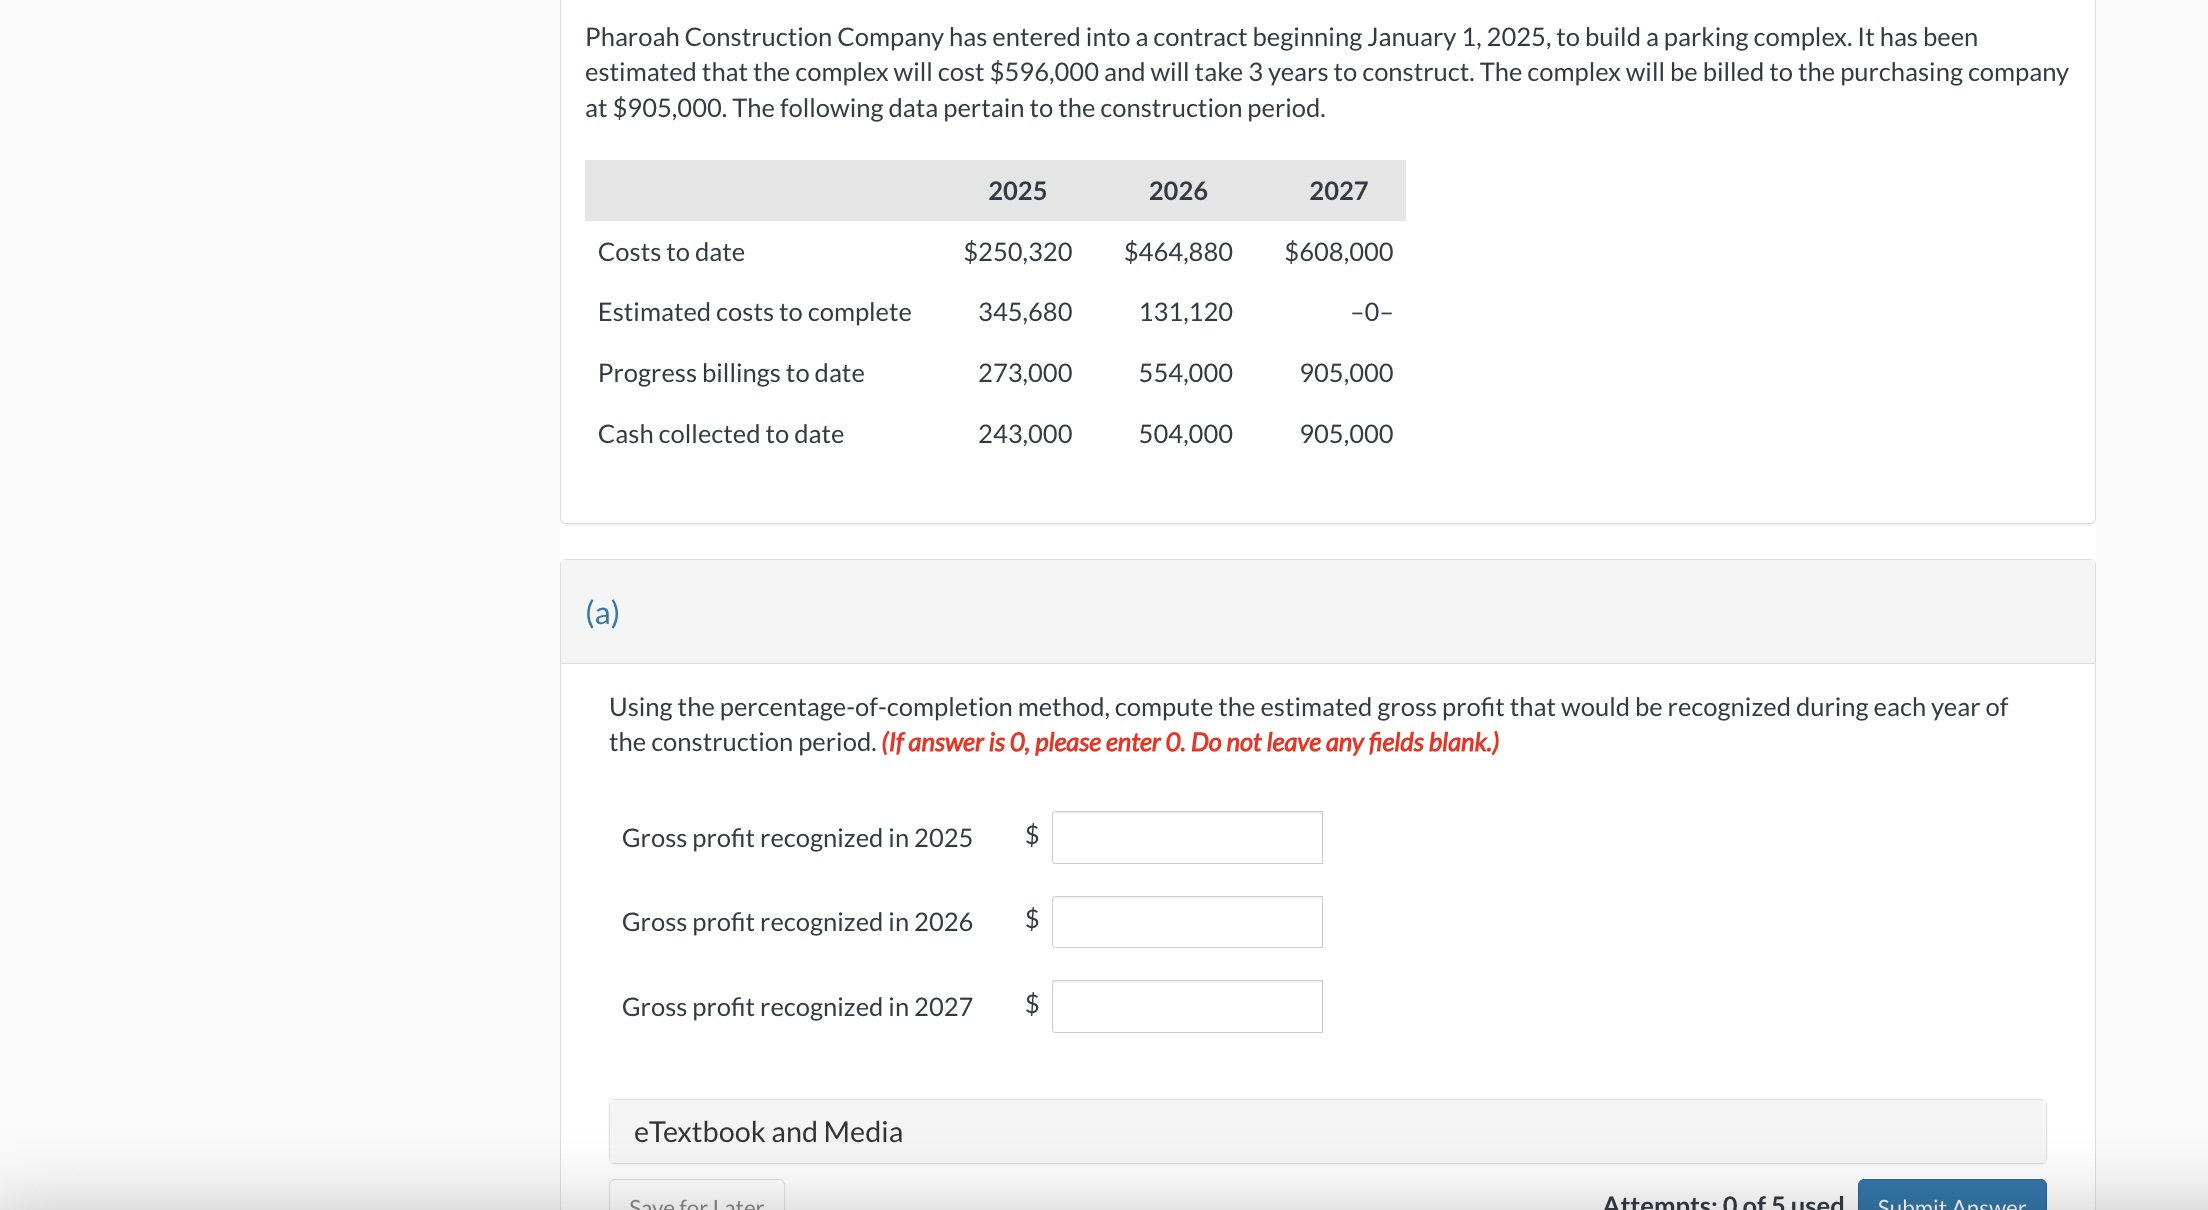Focus the Gross profit recognized in 2027 field
The image size is (2208, 1210).
click(1186, 1006)
